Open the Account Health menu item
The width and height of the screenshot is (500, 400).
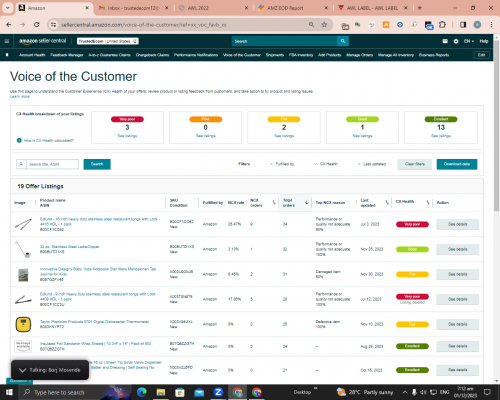[x=32, y=55]
